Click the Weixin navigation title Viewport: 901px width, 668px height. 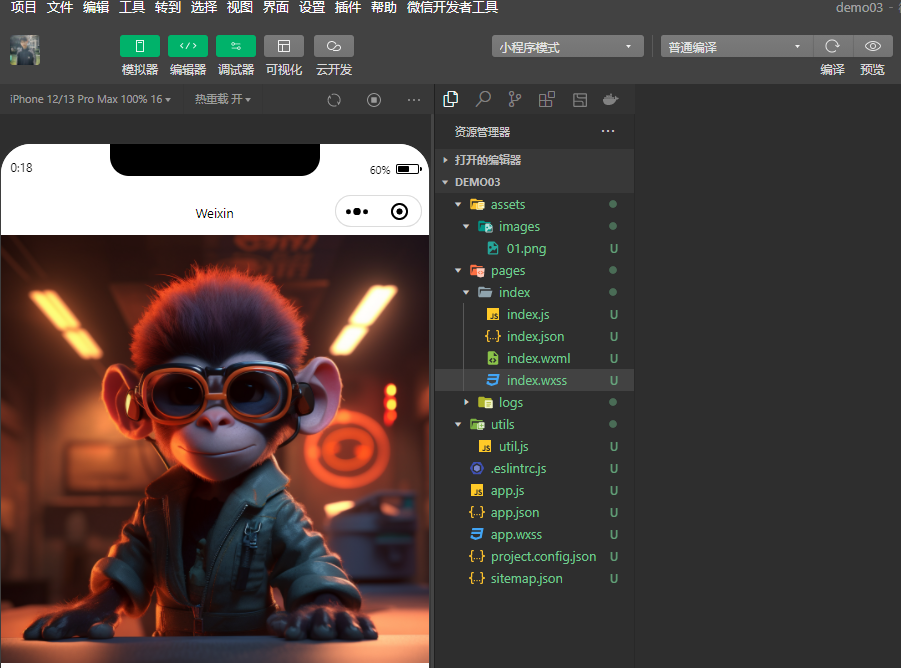(214, 213)
